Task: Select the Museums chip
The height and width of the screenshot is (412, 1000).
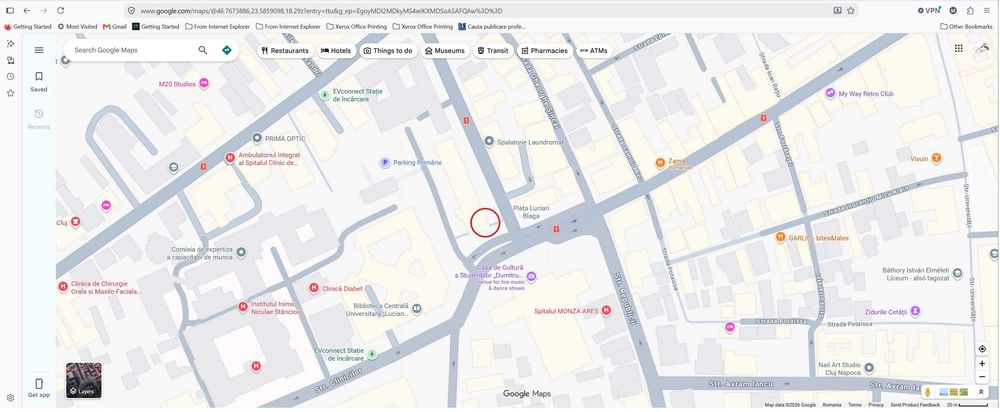Action: coord(445,50)
